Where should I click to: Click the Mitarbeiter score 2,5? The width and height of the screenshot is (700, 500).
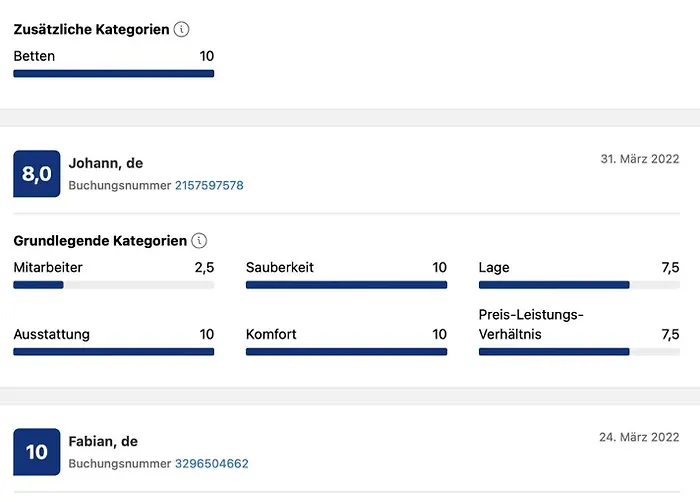(x=204, y=268)
